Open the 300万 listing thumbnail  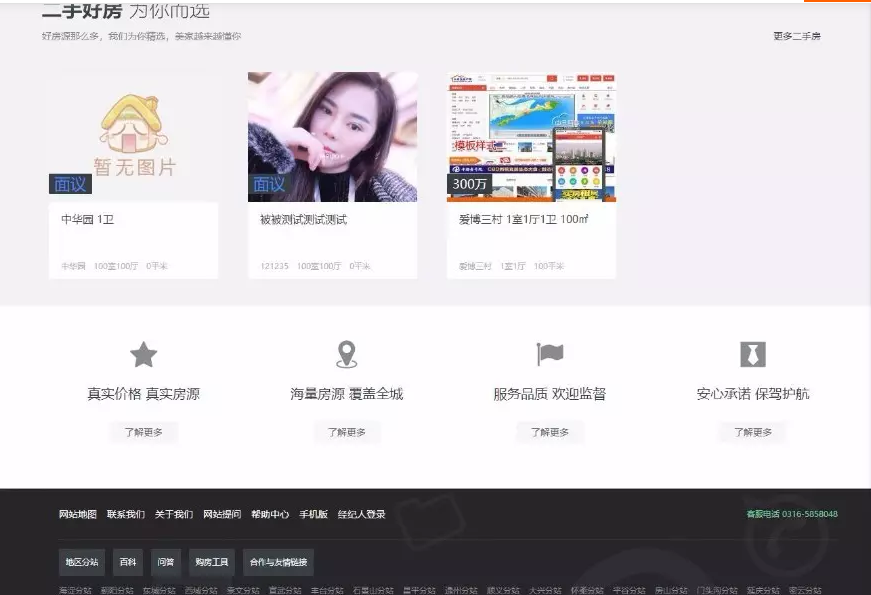(531, 137)
